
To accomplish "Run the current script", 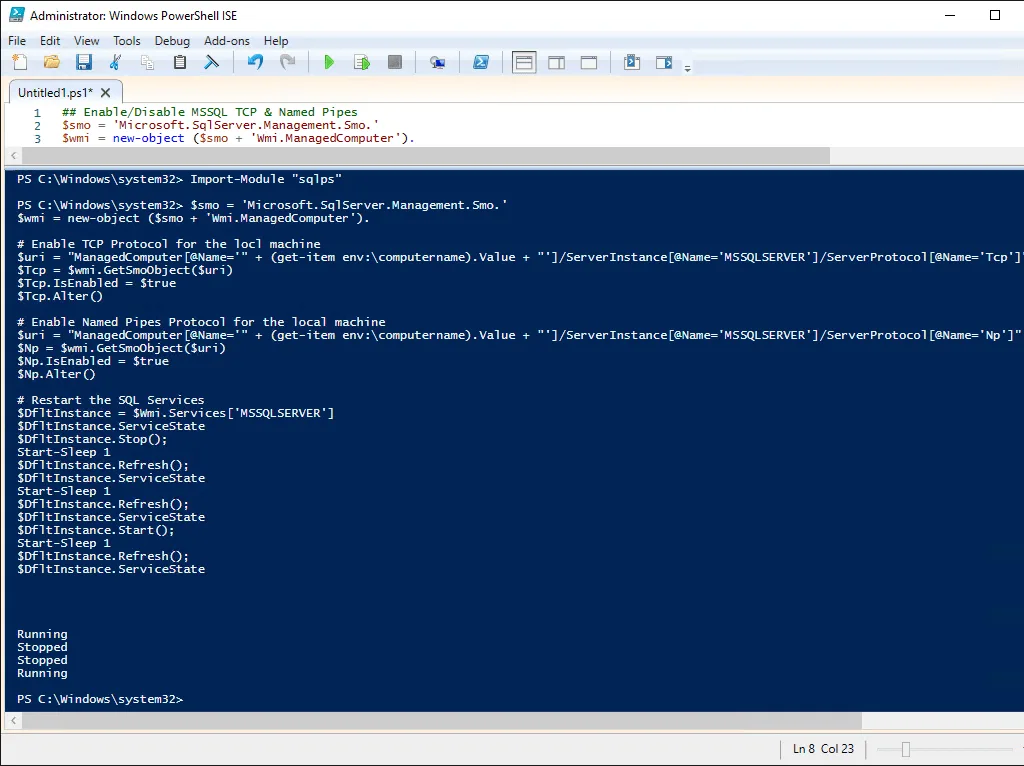I will 329,61.
